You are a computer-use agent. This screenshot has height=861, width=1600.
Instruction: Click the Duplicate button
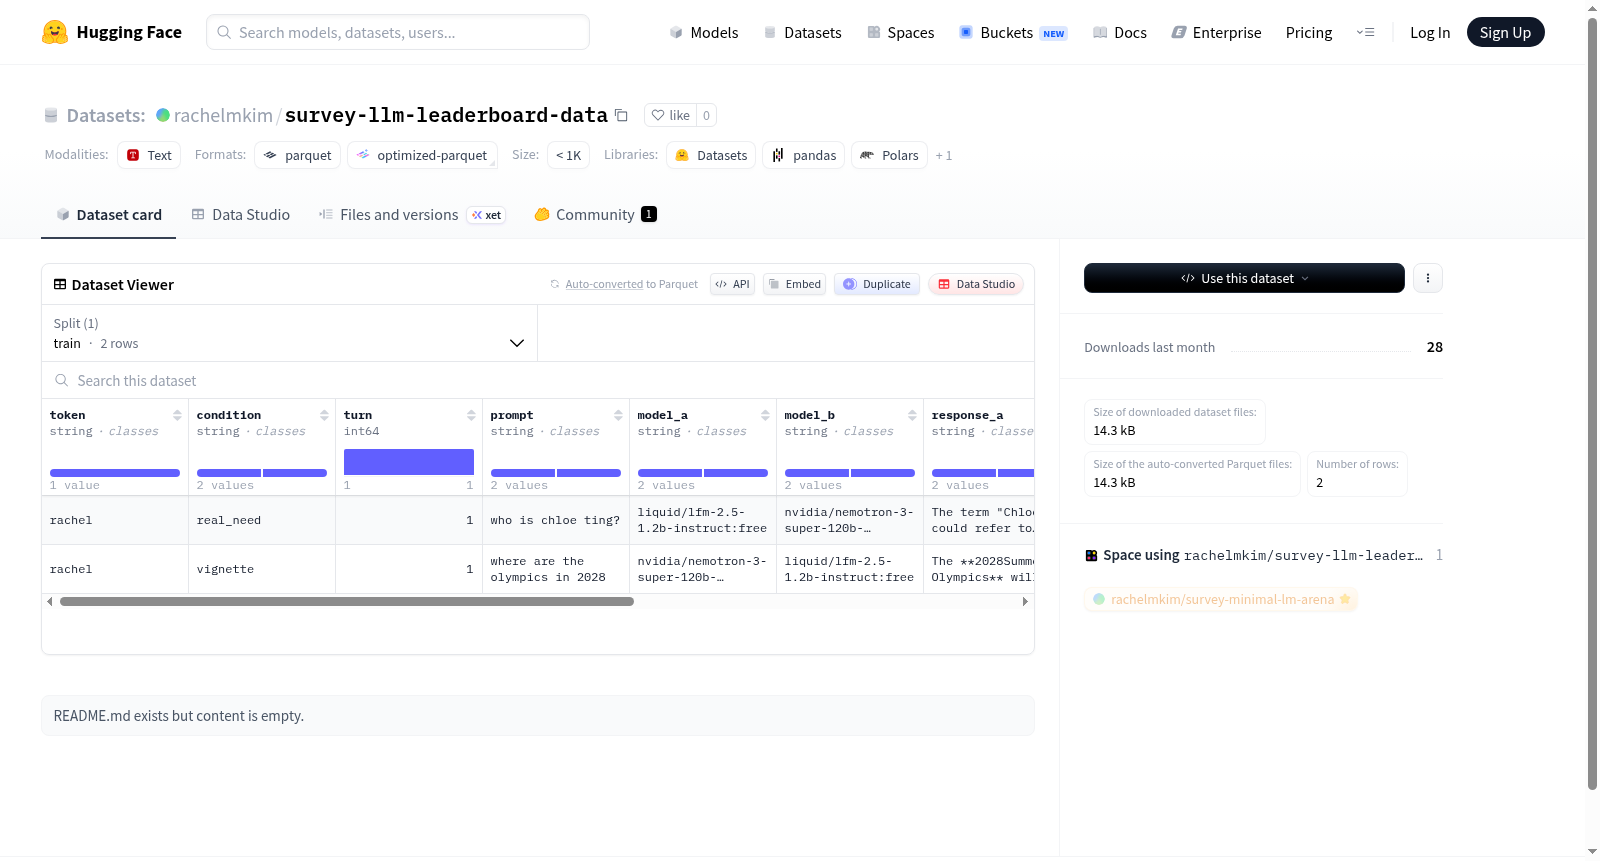tap(877, 284)
